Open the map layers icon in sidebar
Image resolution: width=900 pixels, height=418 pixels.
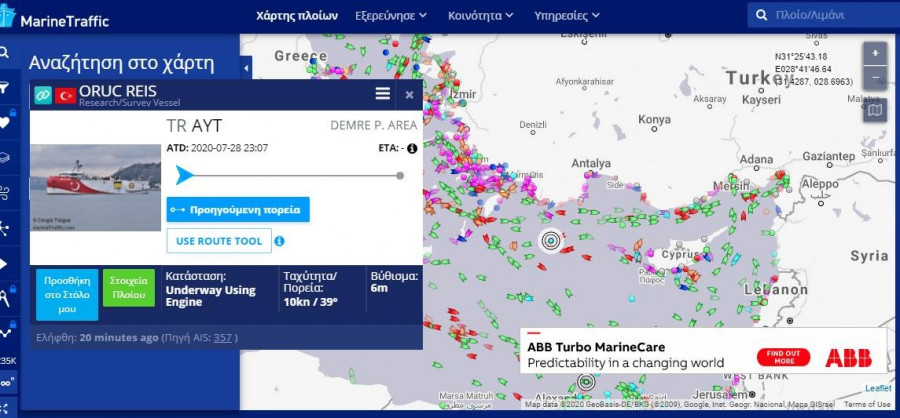coord(5,157)
